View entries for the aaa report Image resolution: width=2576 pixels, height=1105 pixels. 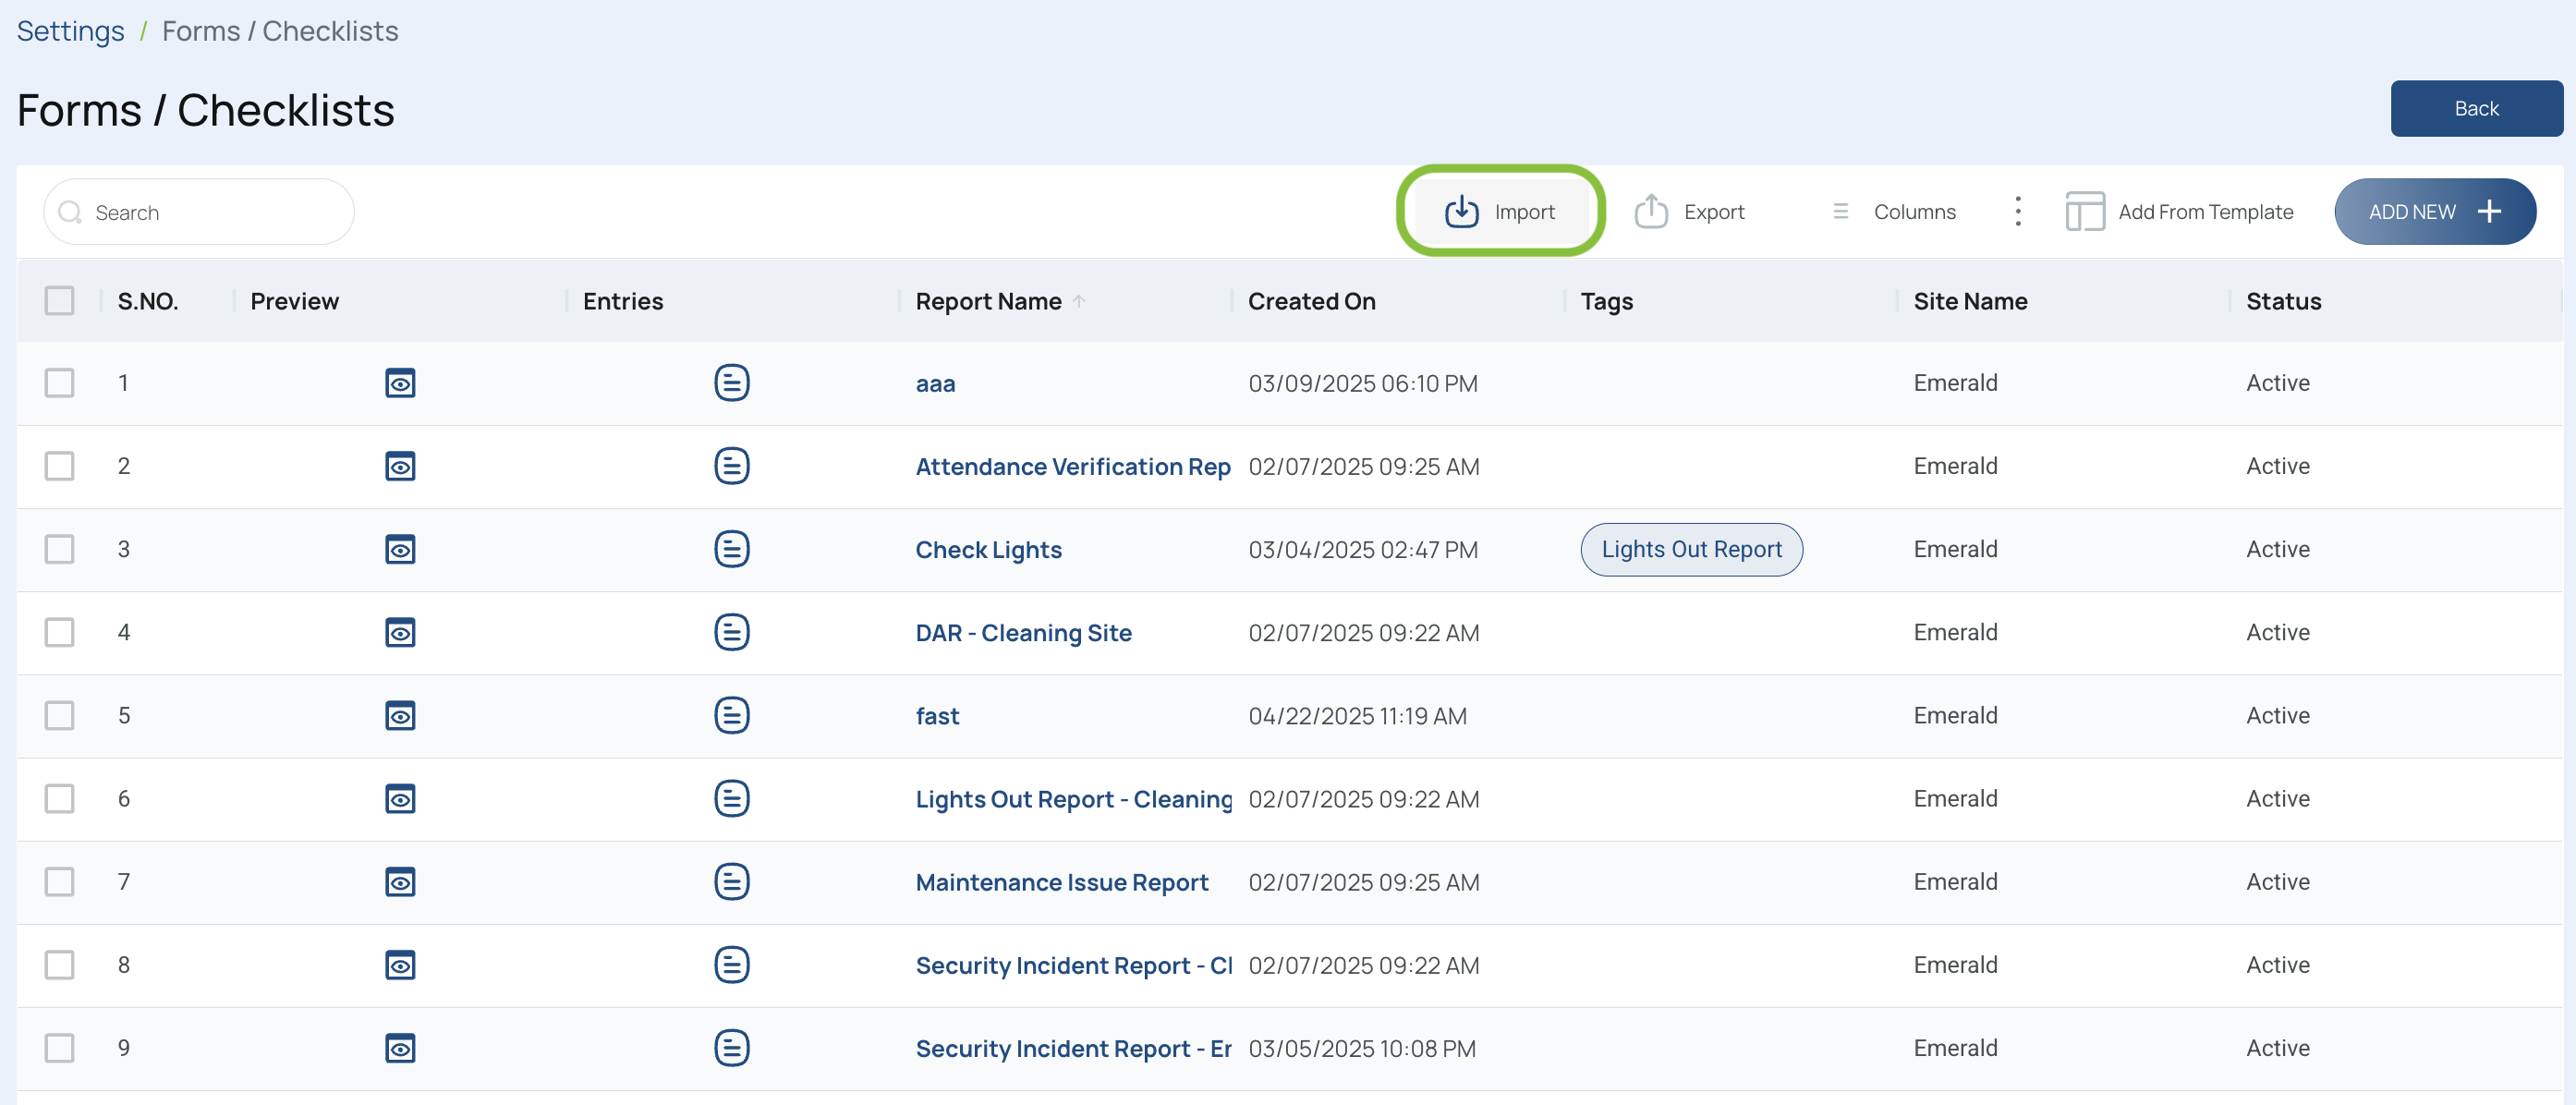[732, 382]
